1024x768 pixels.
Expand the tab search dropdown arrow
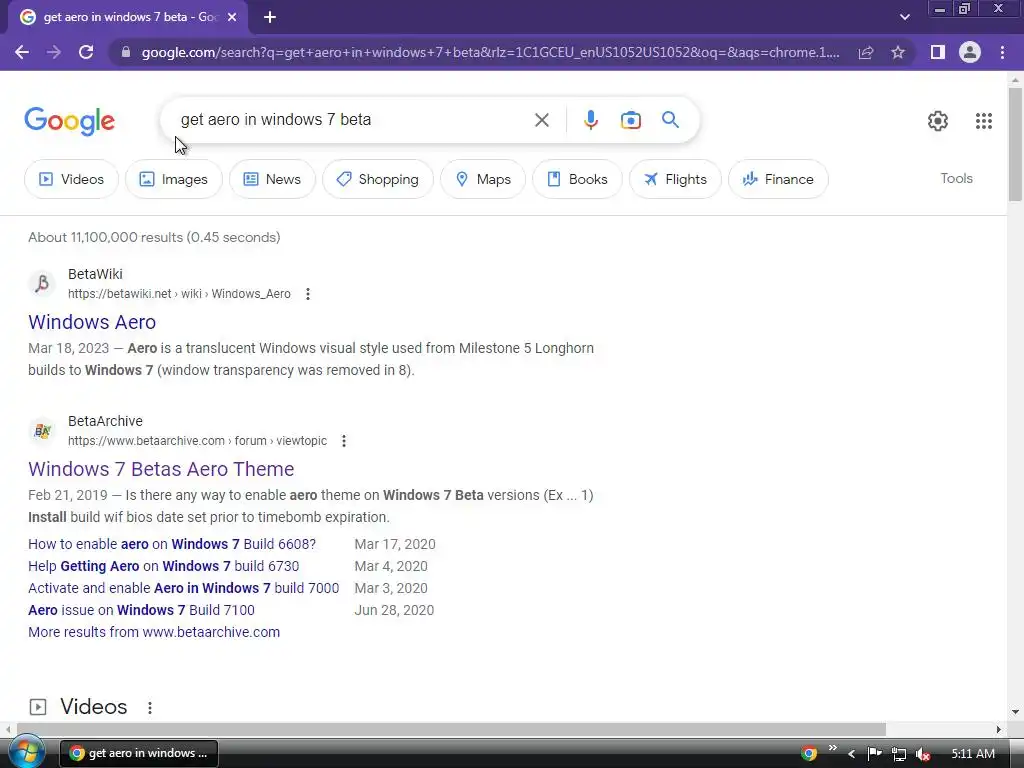pos(904,17)
